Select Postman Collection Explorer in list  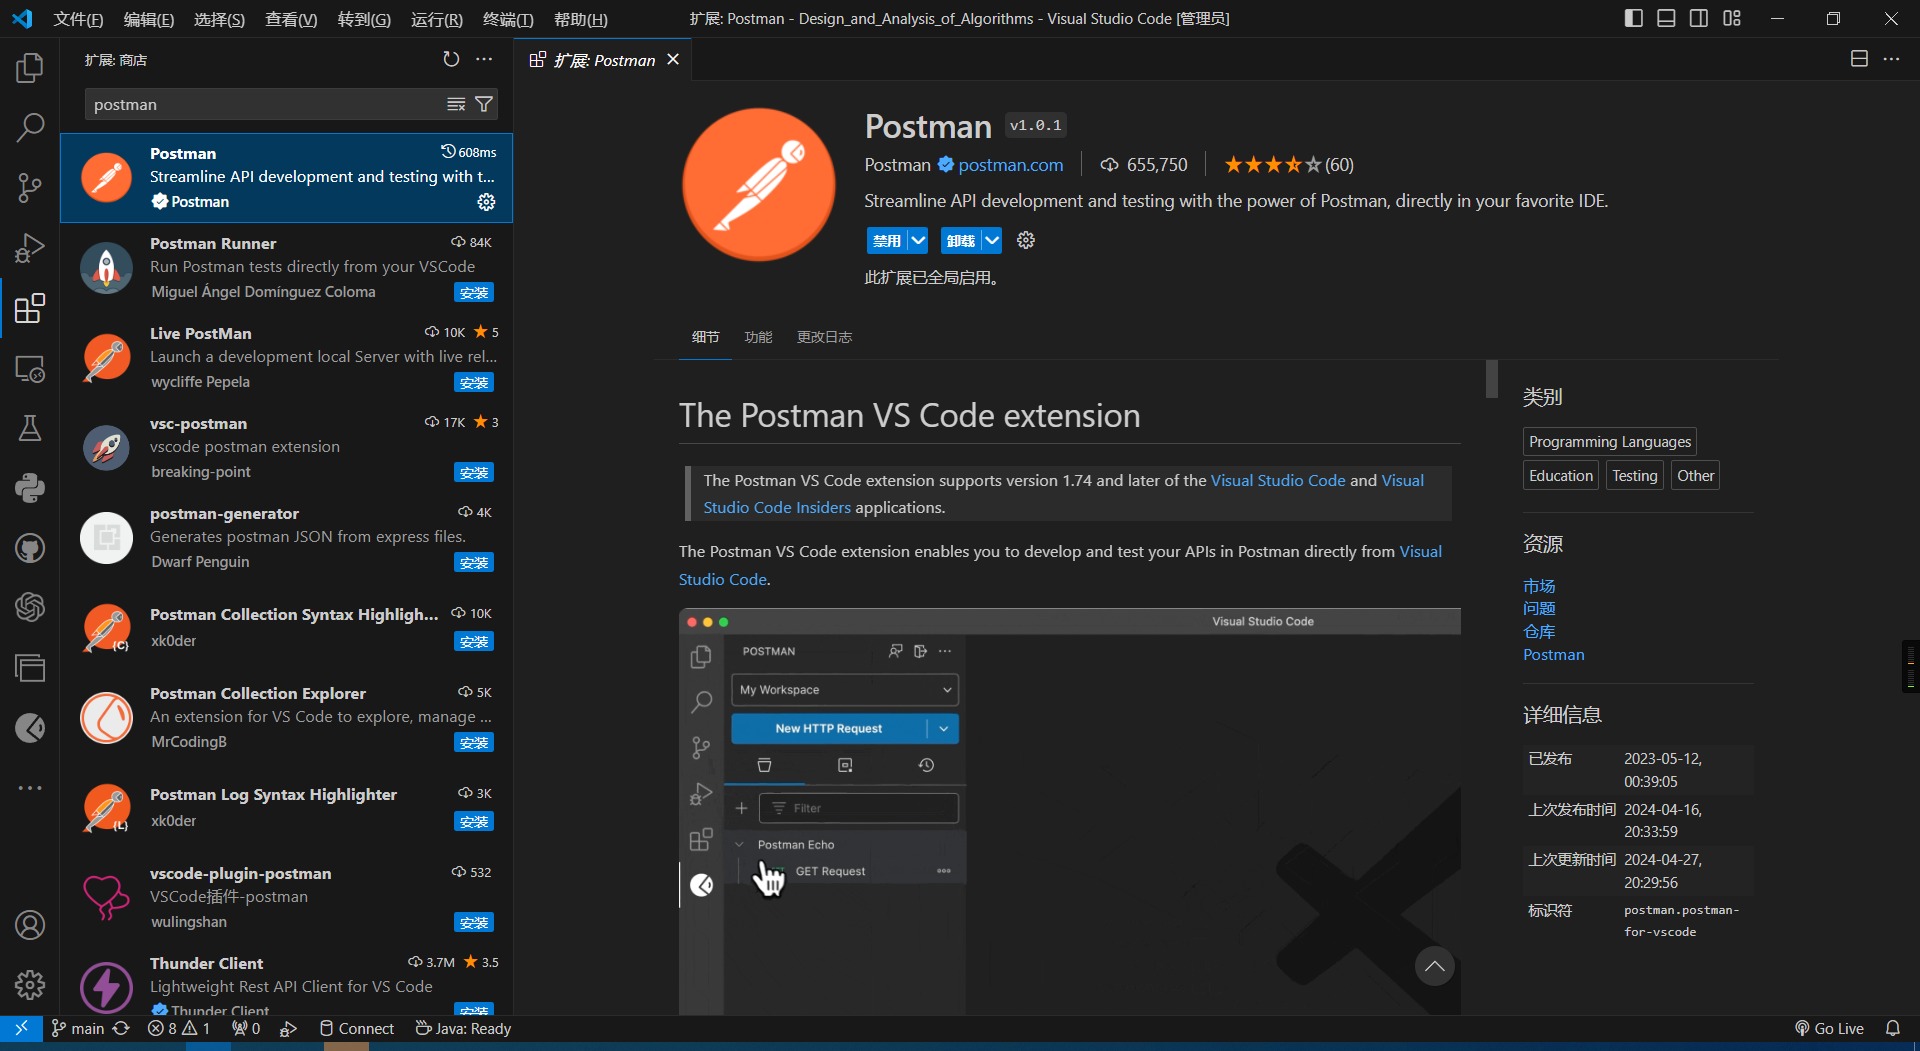286,717
